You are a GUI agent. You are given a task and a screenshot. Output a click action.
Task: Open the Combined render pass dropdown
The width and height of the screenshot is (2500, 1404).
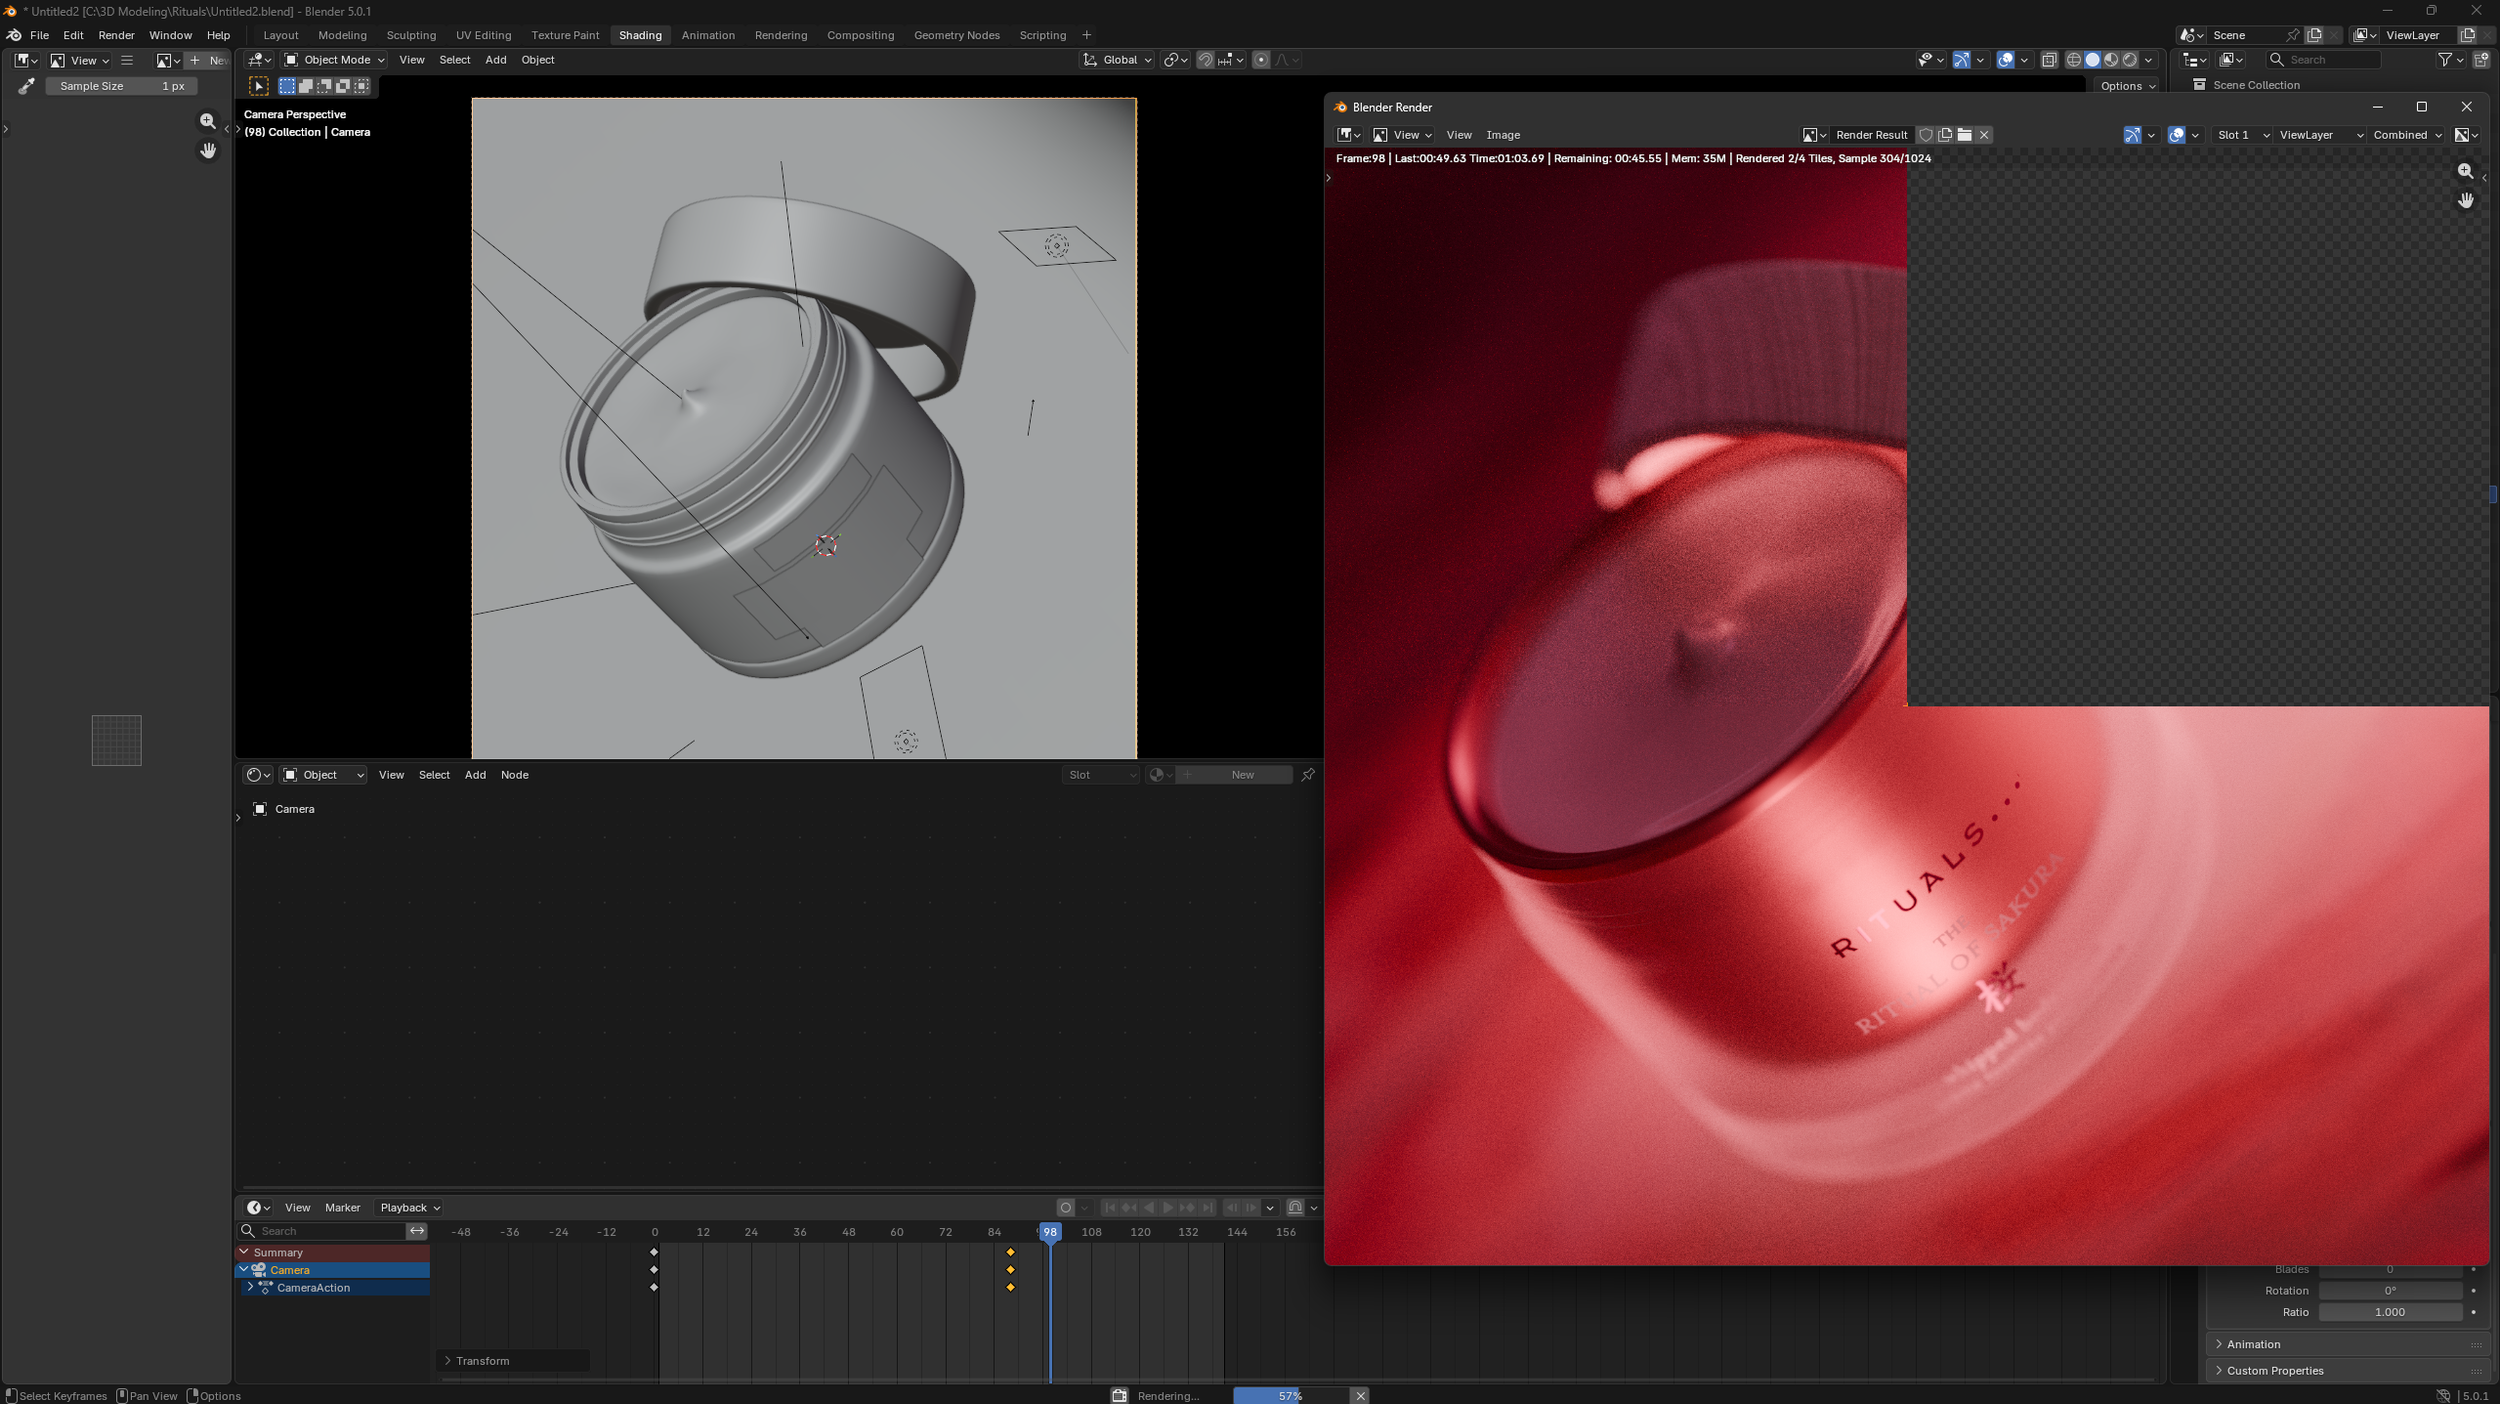tap(2408, 135)
